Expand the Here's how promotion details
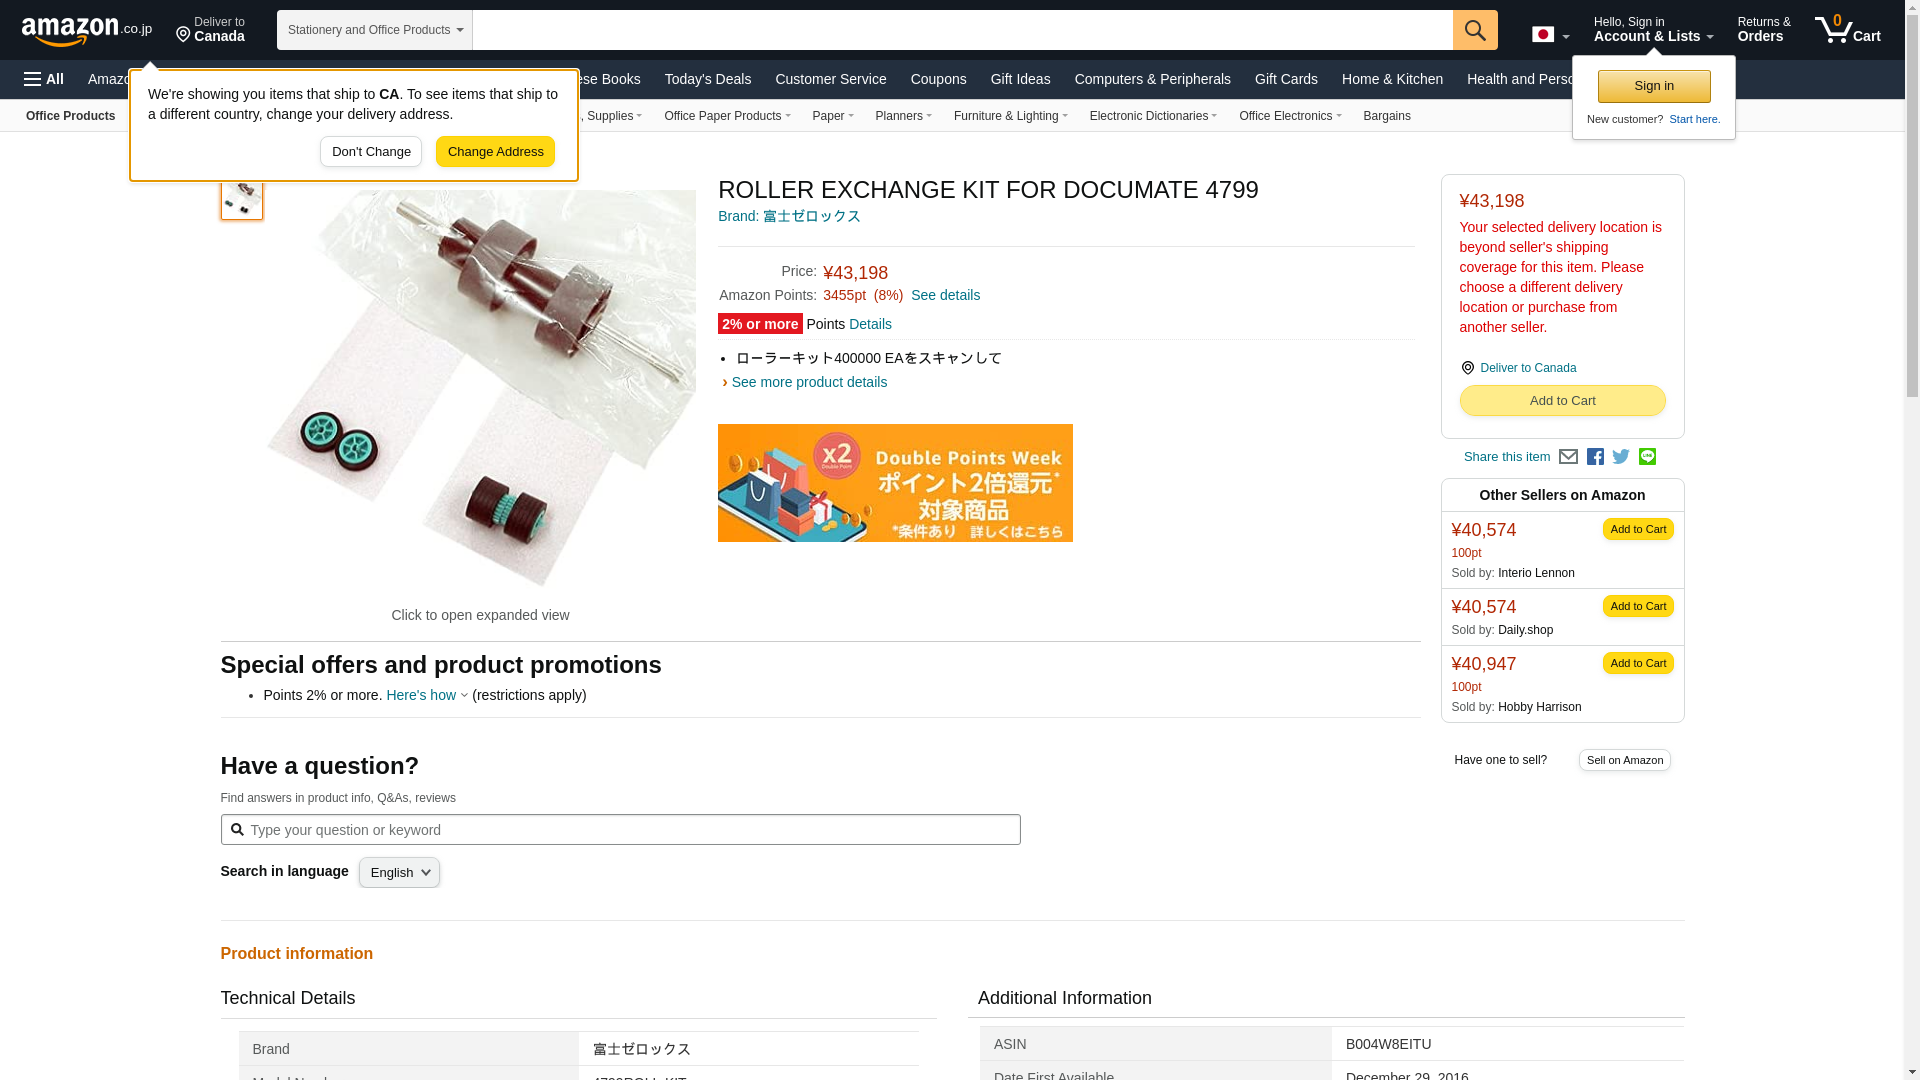The width and height of the screenshot is (1920, 1080). tap(427, 695)
